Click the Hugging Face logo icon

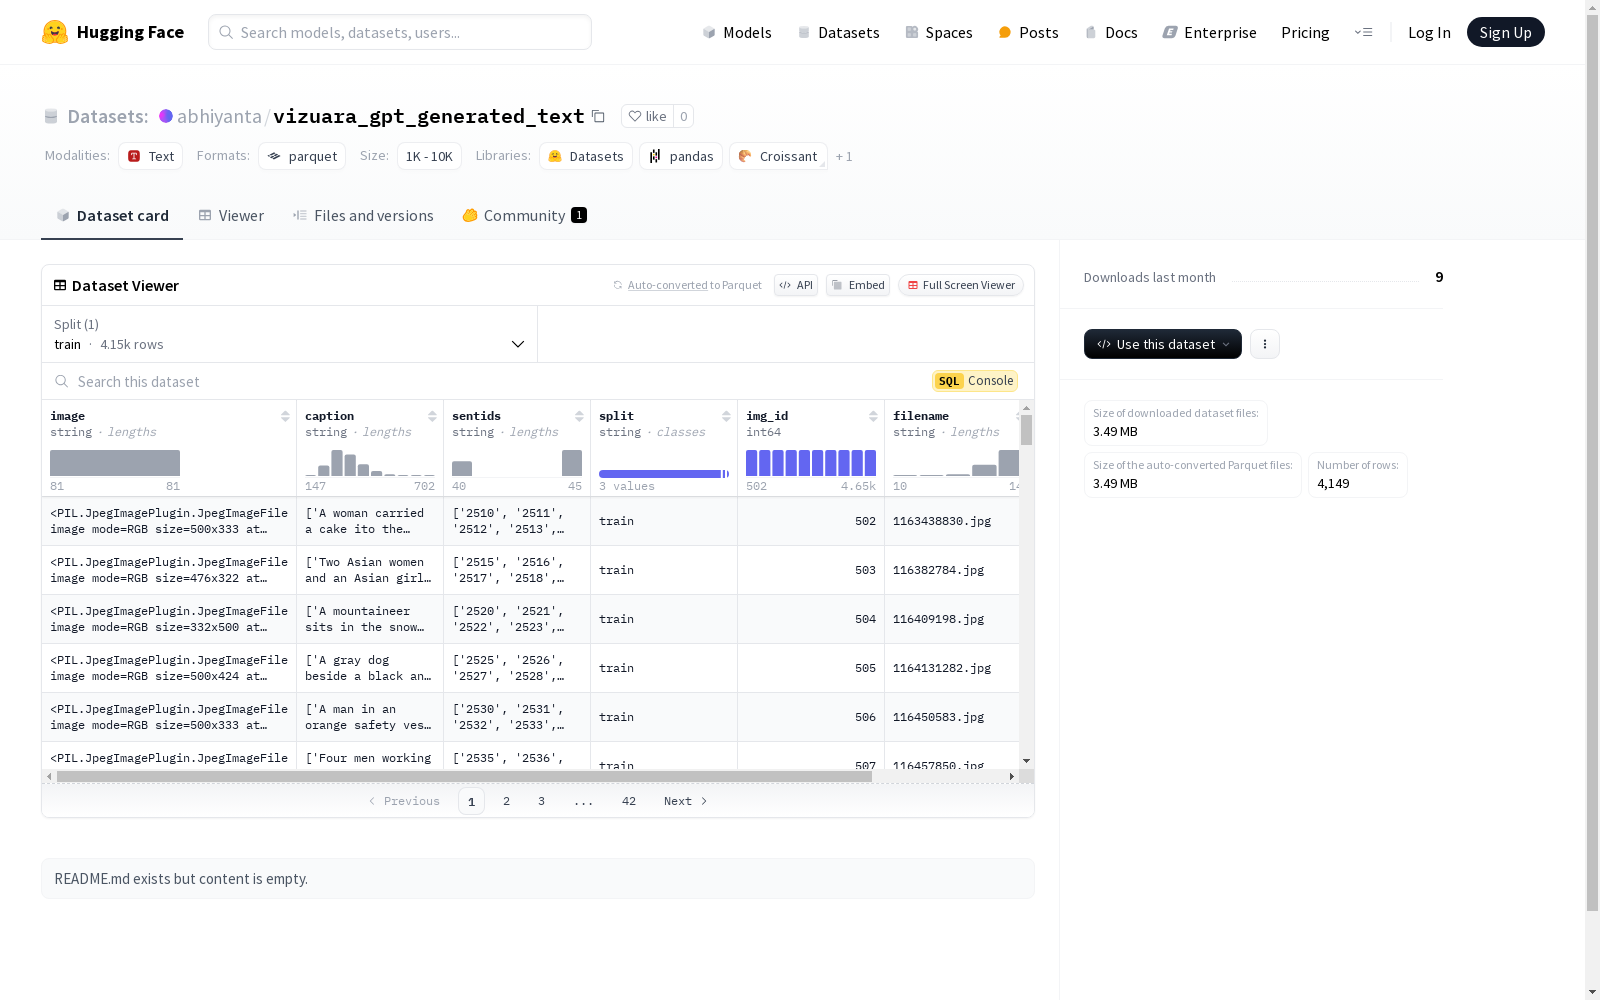[55, 32]
